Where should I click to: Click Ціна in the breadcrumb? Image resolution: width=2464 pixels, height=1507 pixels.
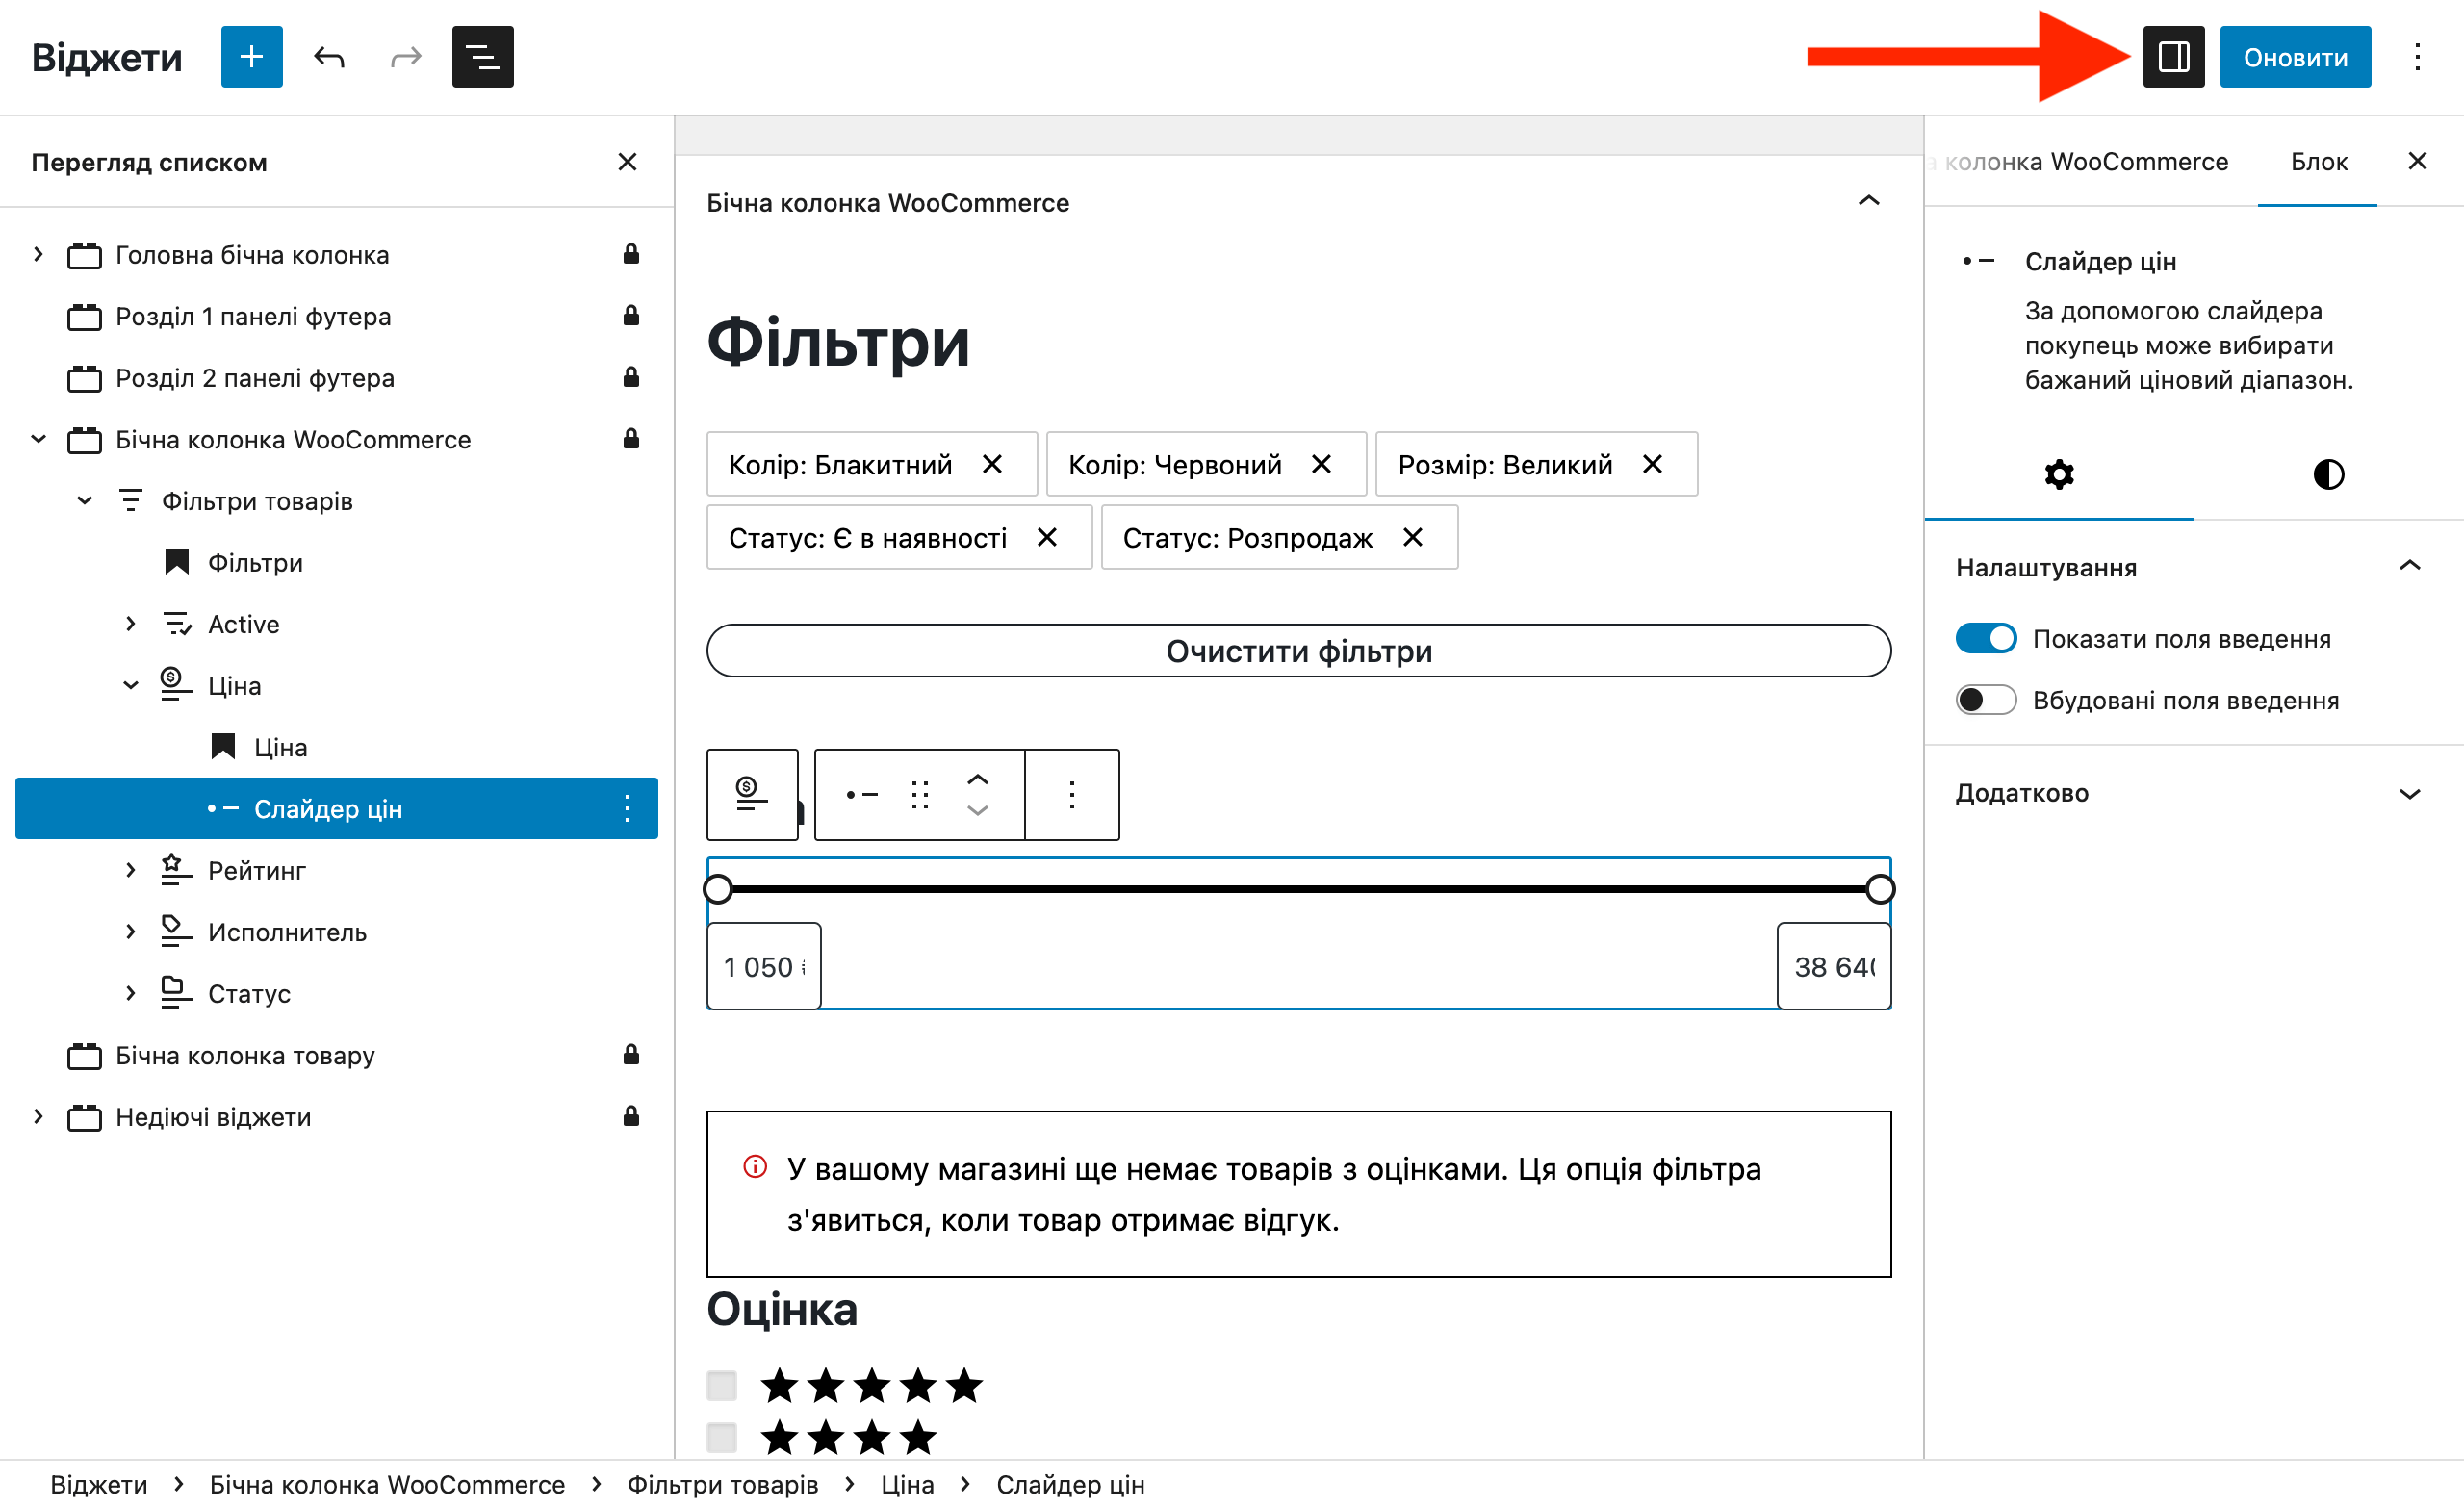(907, 1484)
